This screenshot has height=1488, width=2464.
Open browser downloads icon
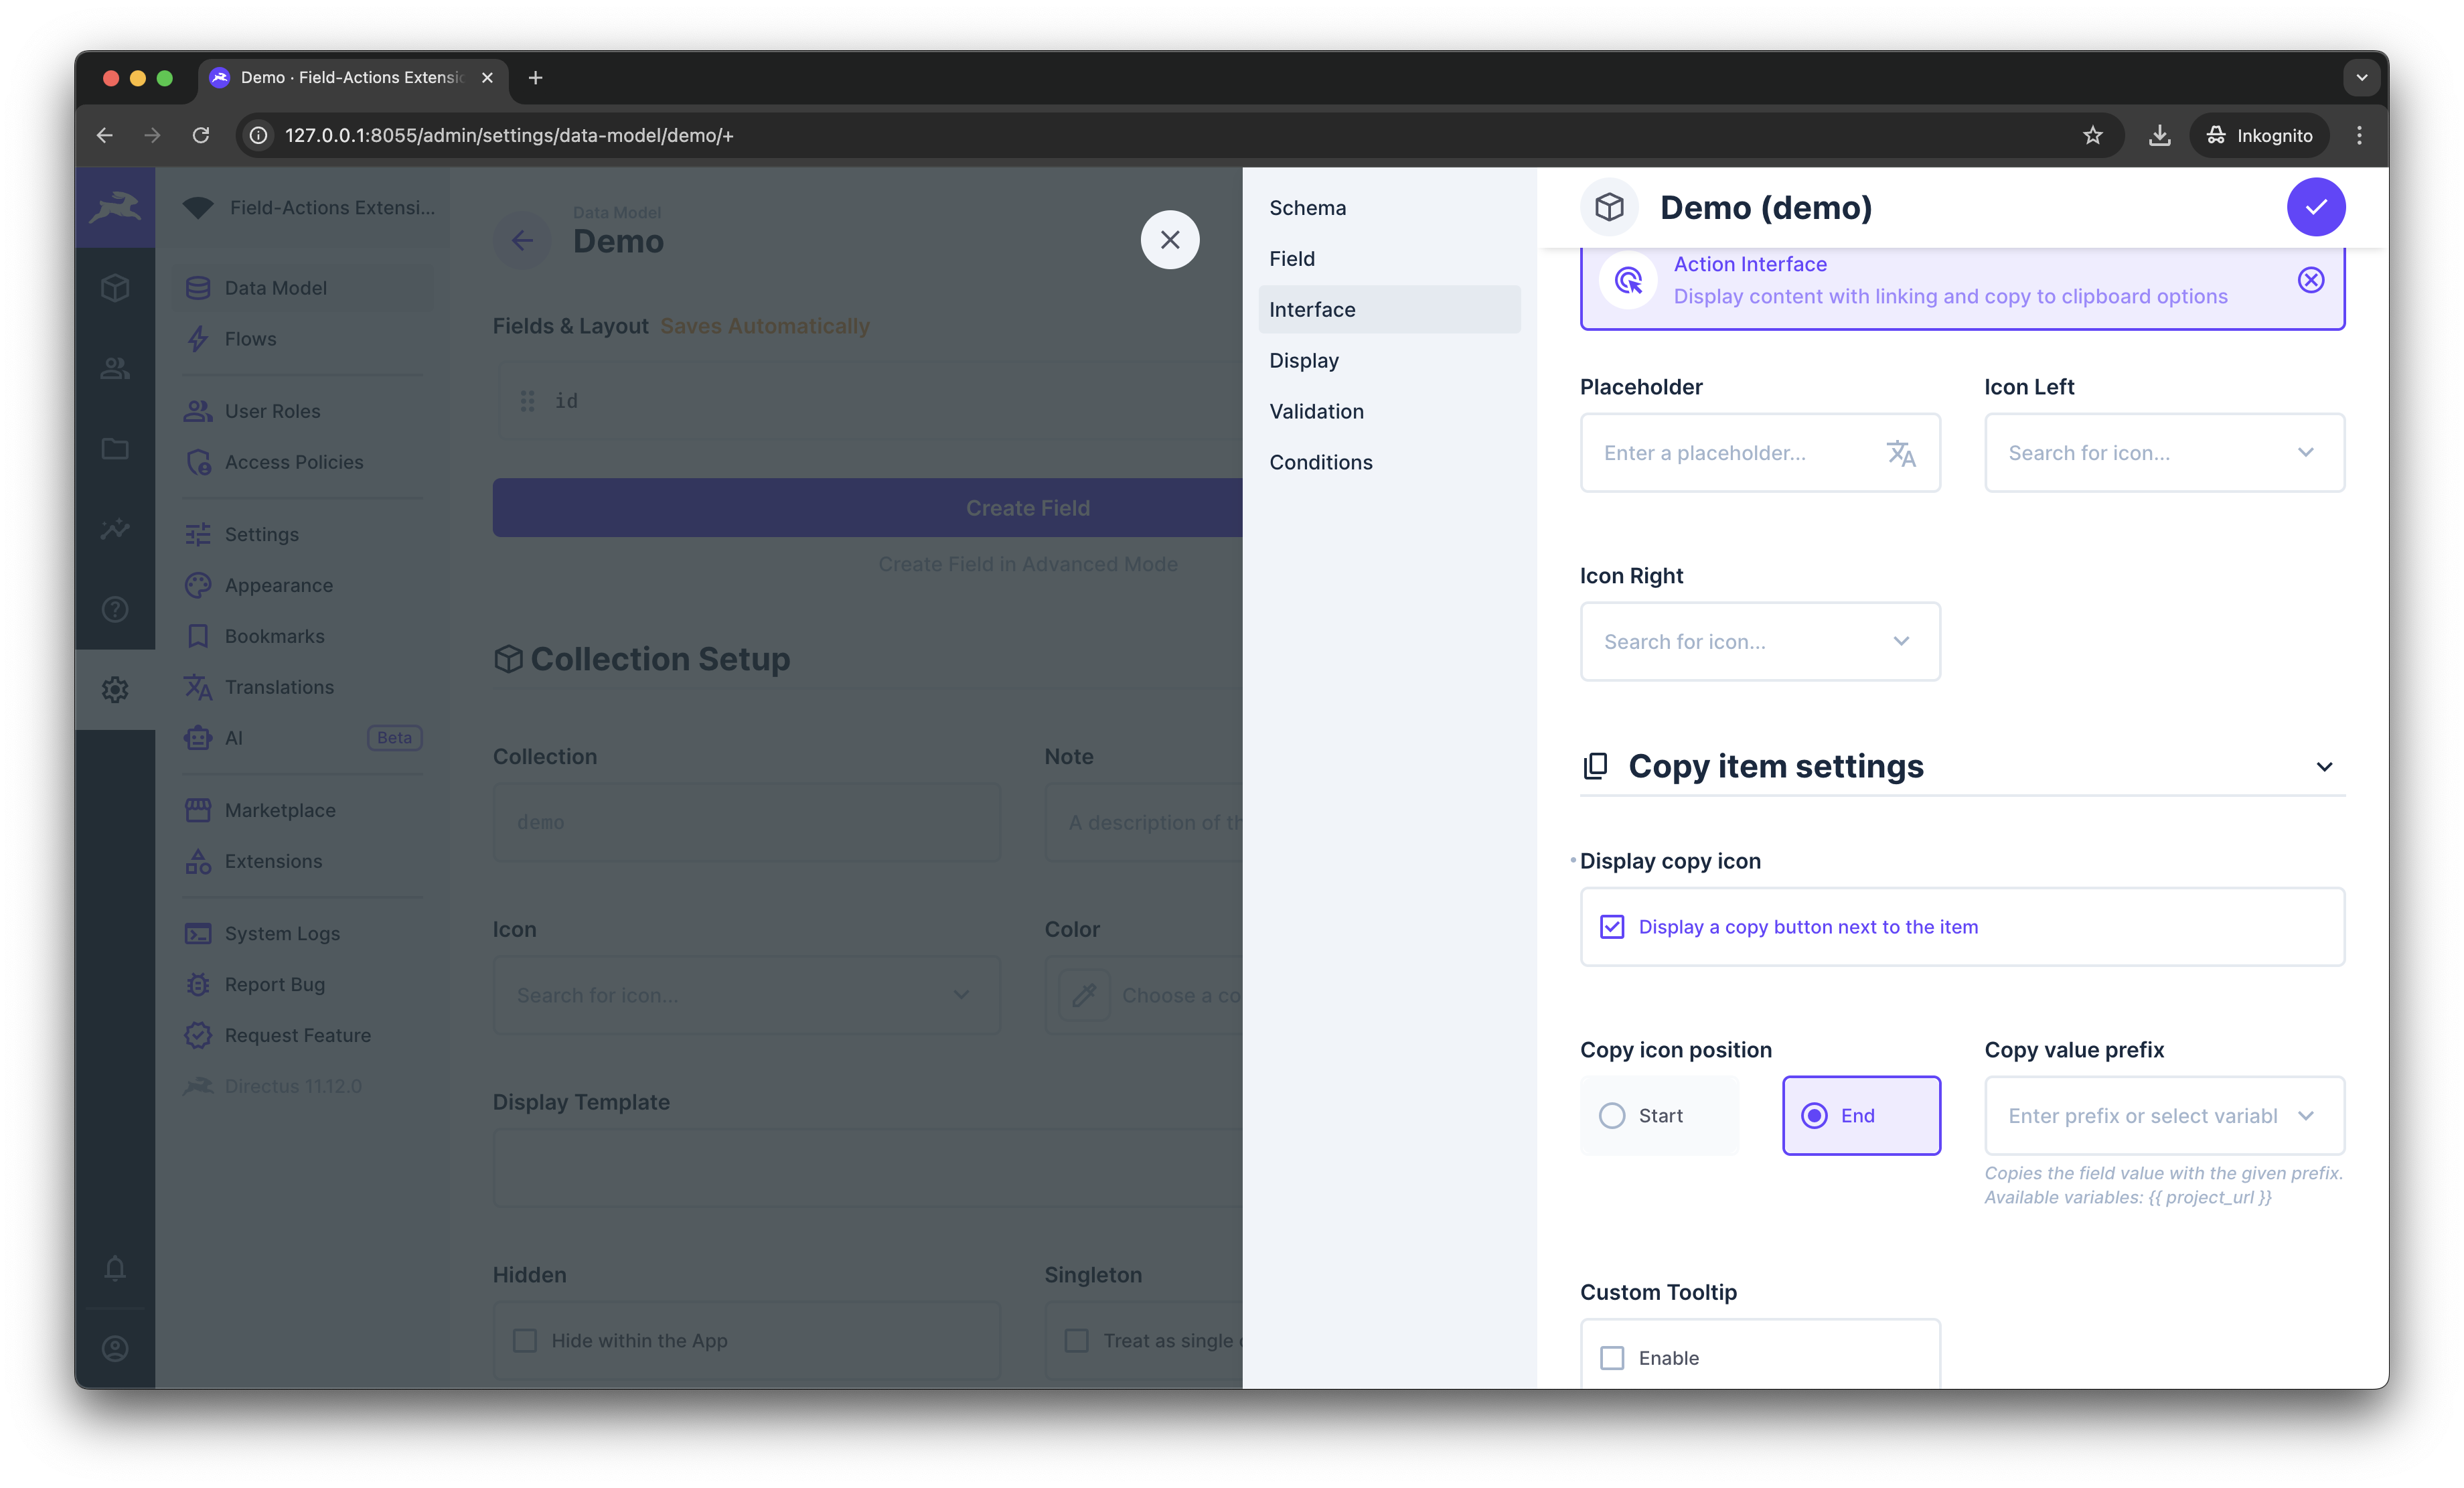[x=2159, y=135]
